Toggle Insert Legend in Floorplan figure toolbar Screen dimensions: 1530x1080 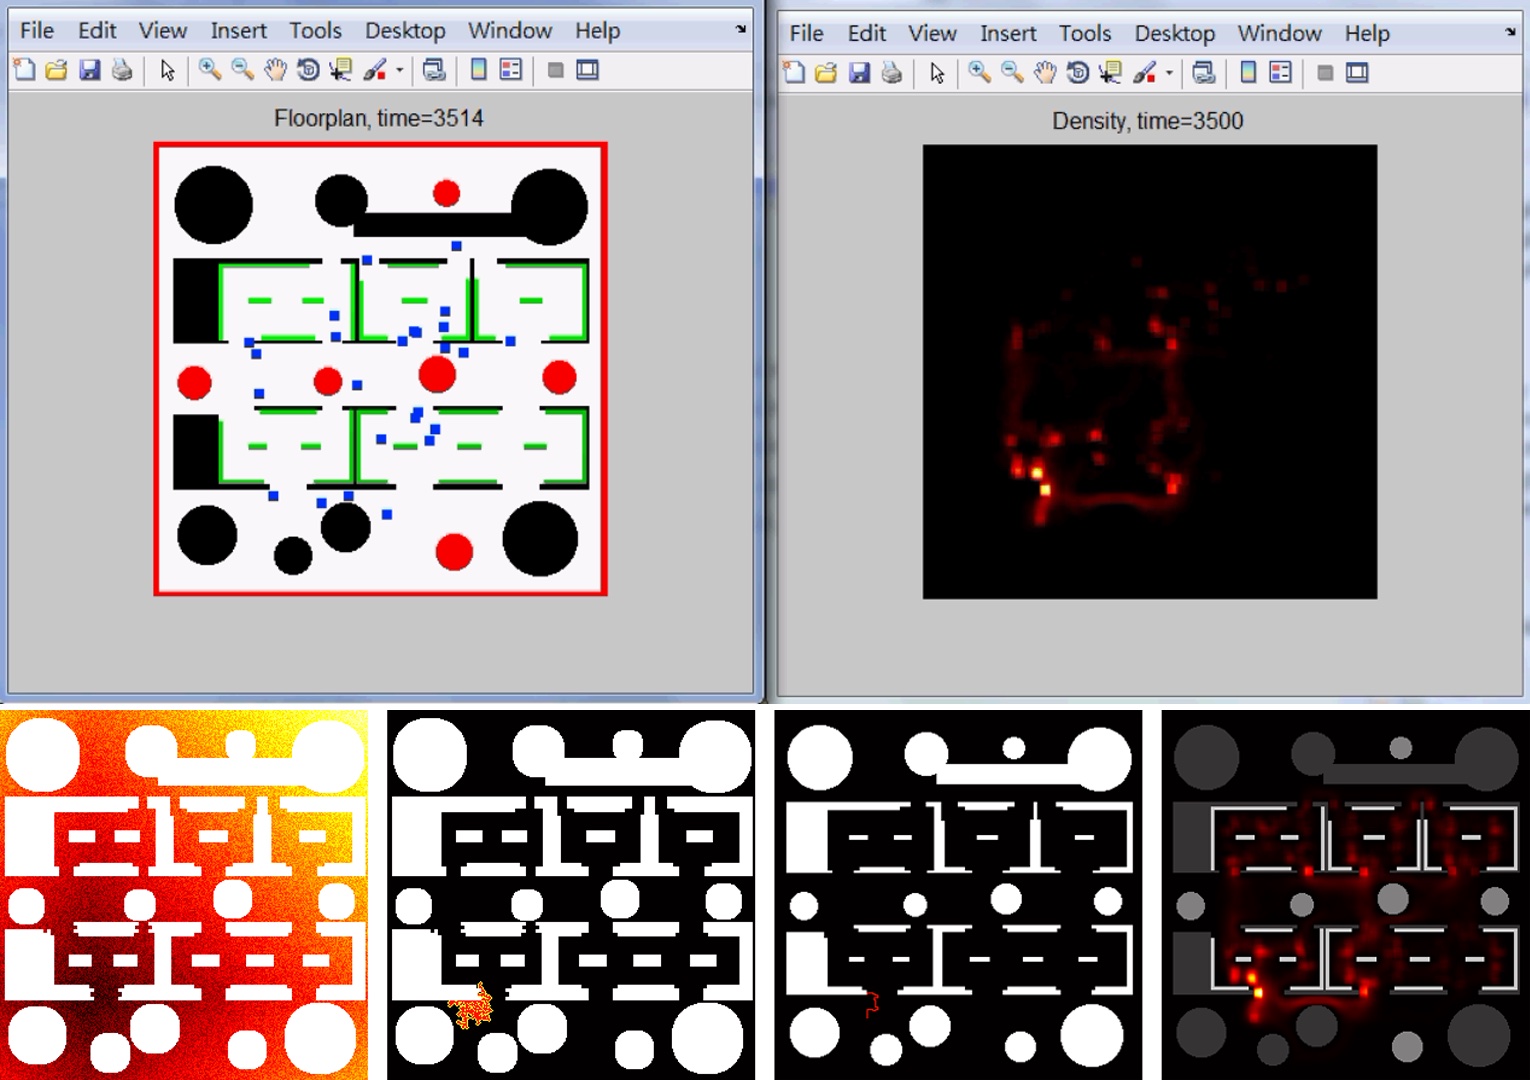pos(511,70)
